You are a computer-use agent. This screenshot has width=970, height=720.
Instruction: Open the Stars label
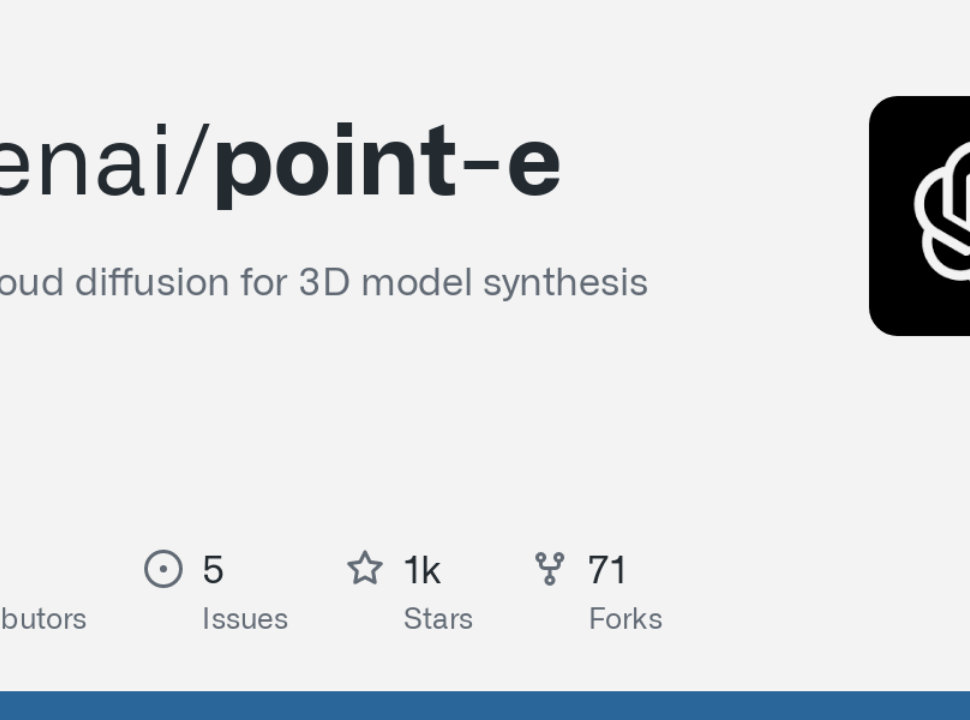438,619
